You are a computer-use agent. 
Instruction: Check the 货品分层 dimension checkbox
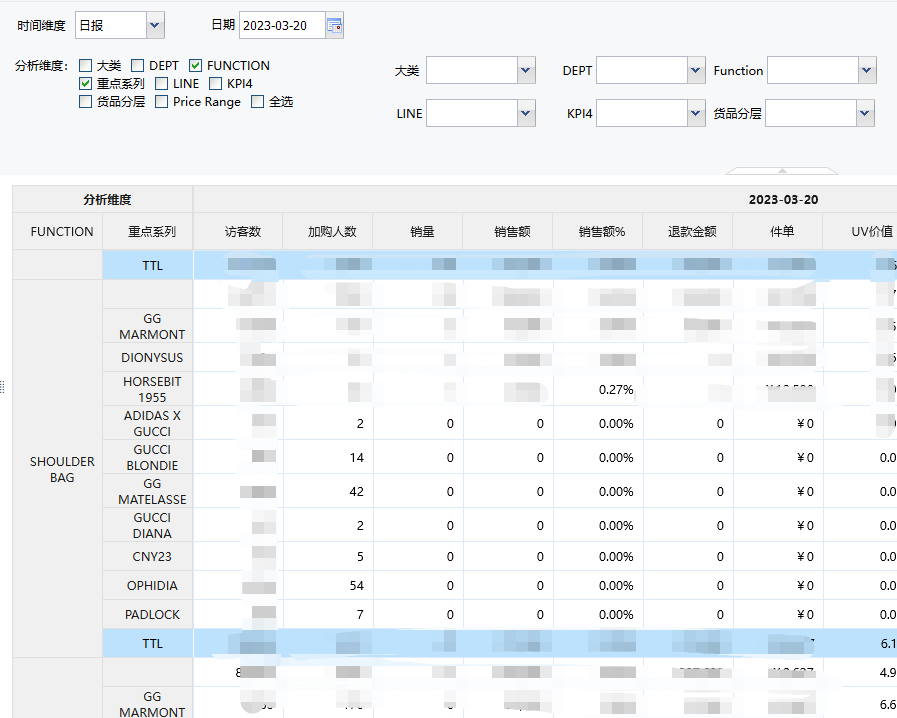pyautogui.click(x=85, y=102)
